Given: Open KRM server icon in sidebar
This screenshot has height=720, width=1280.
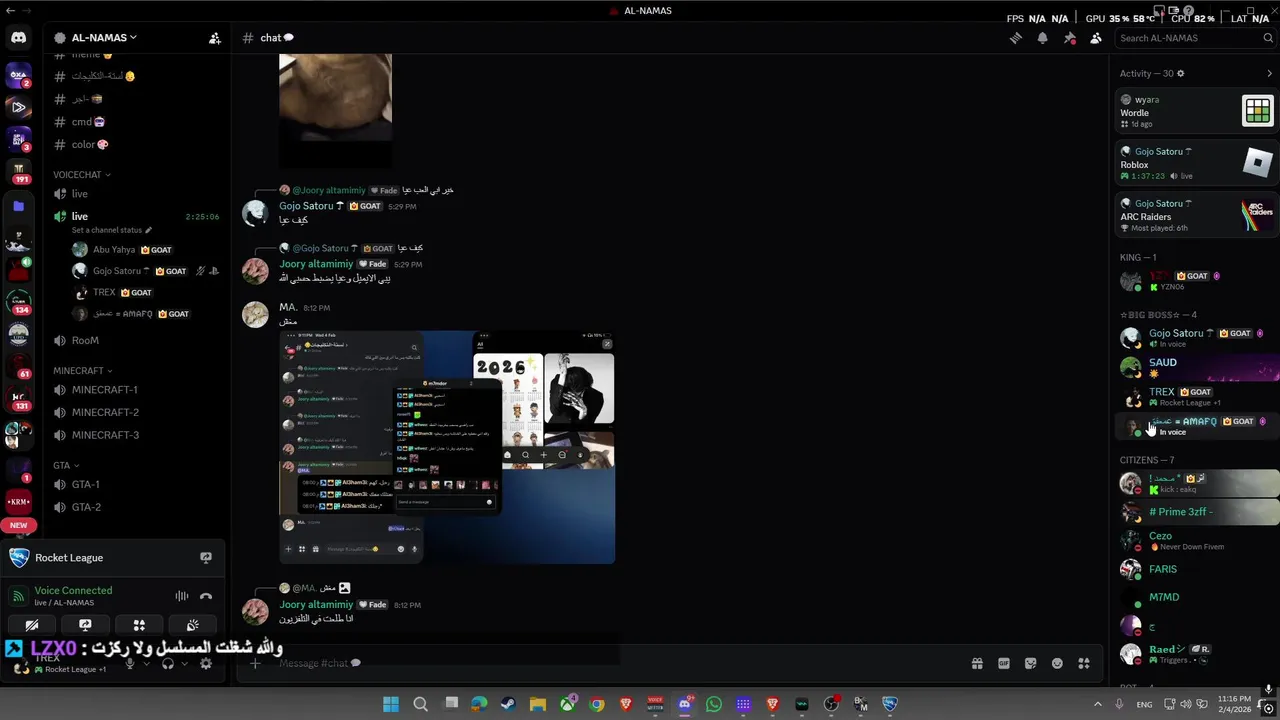Looking at the screenshot, I should [x=18, y=500].
